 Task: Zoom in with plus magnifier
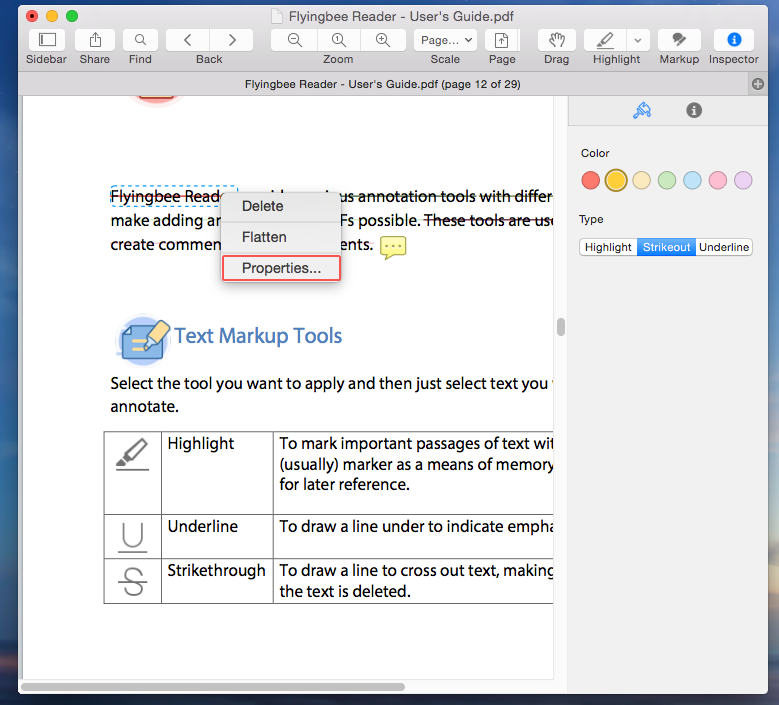[383, 40]
